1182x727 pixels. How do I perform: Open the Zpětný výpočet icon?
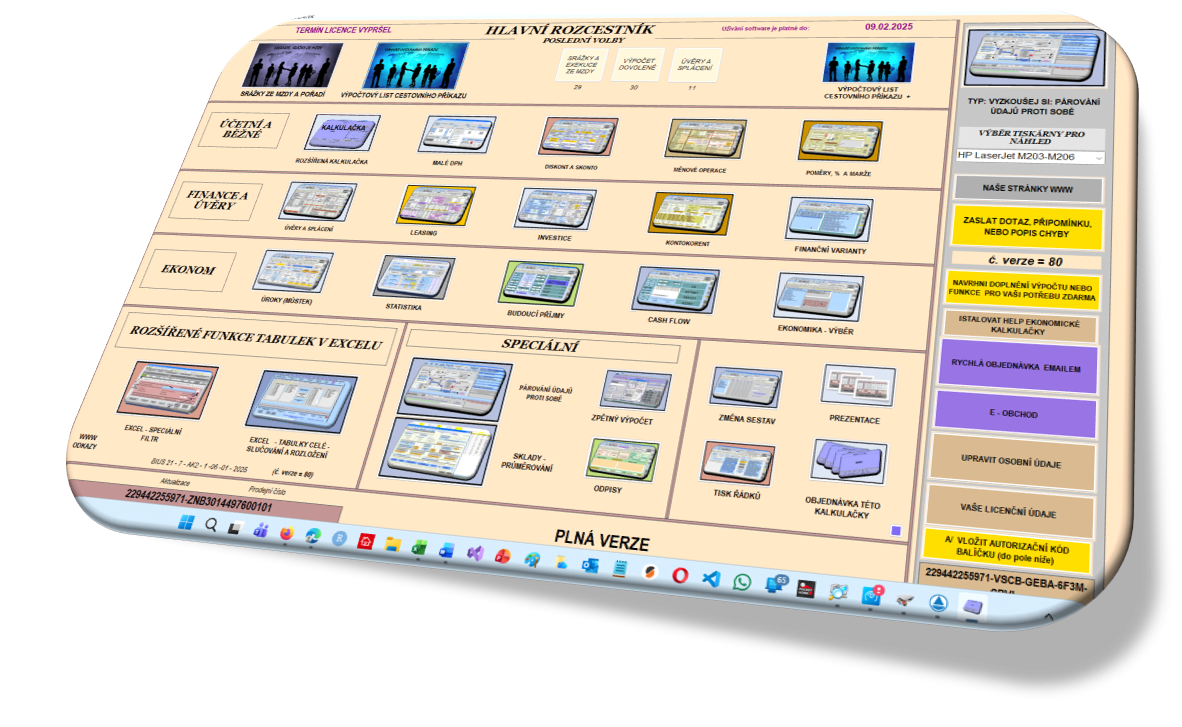point(634,390)
